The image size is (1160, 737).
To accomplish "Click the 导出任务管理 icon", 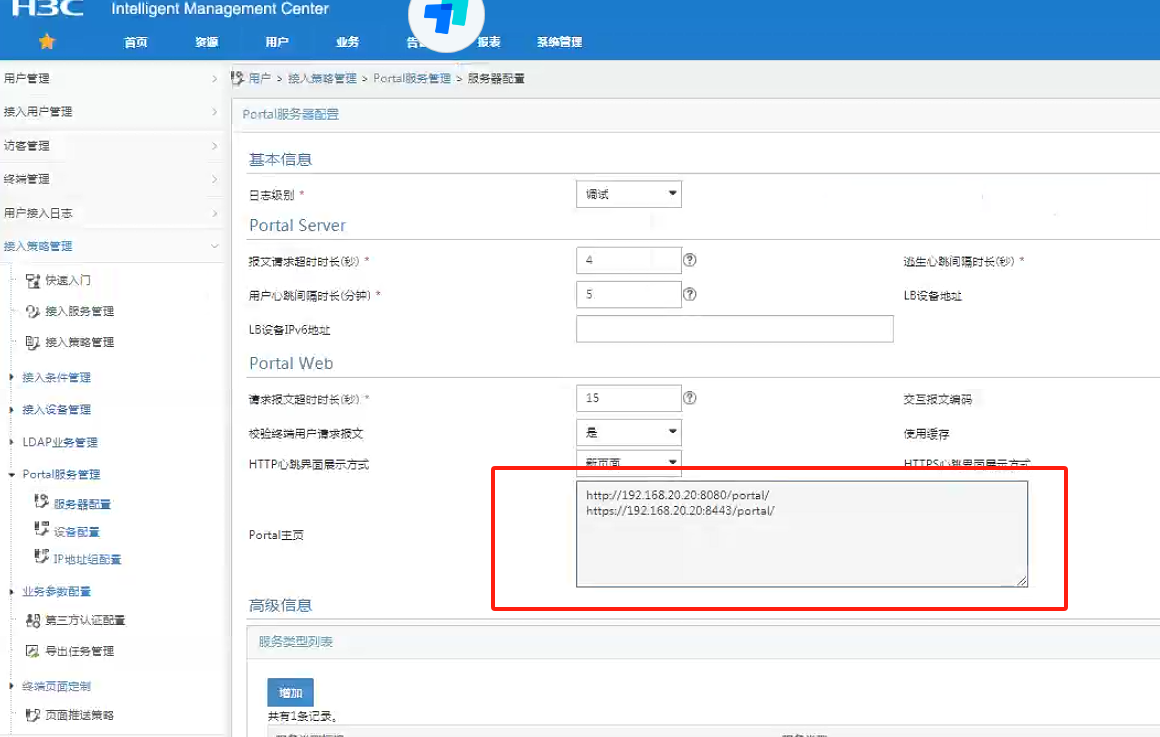I will [x=33, y=651].
